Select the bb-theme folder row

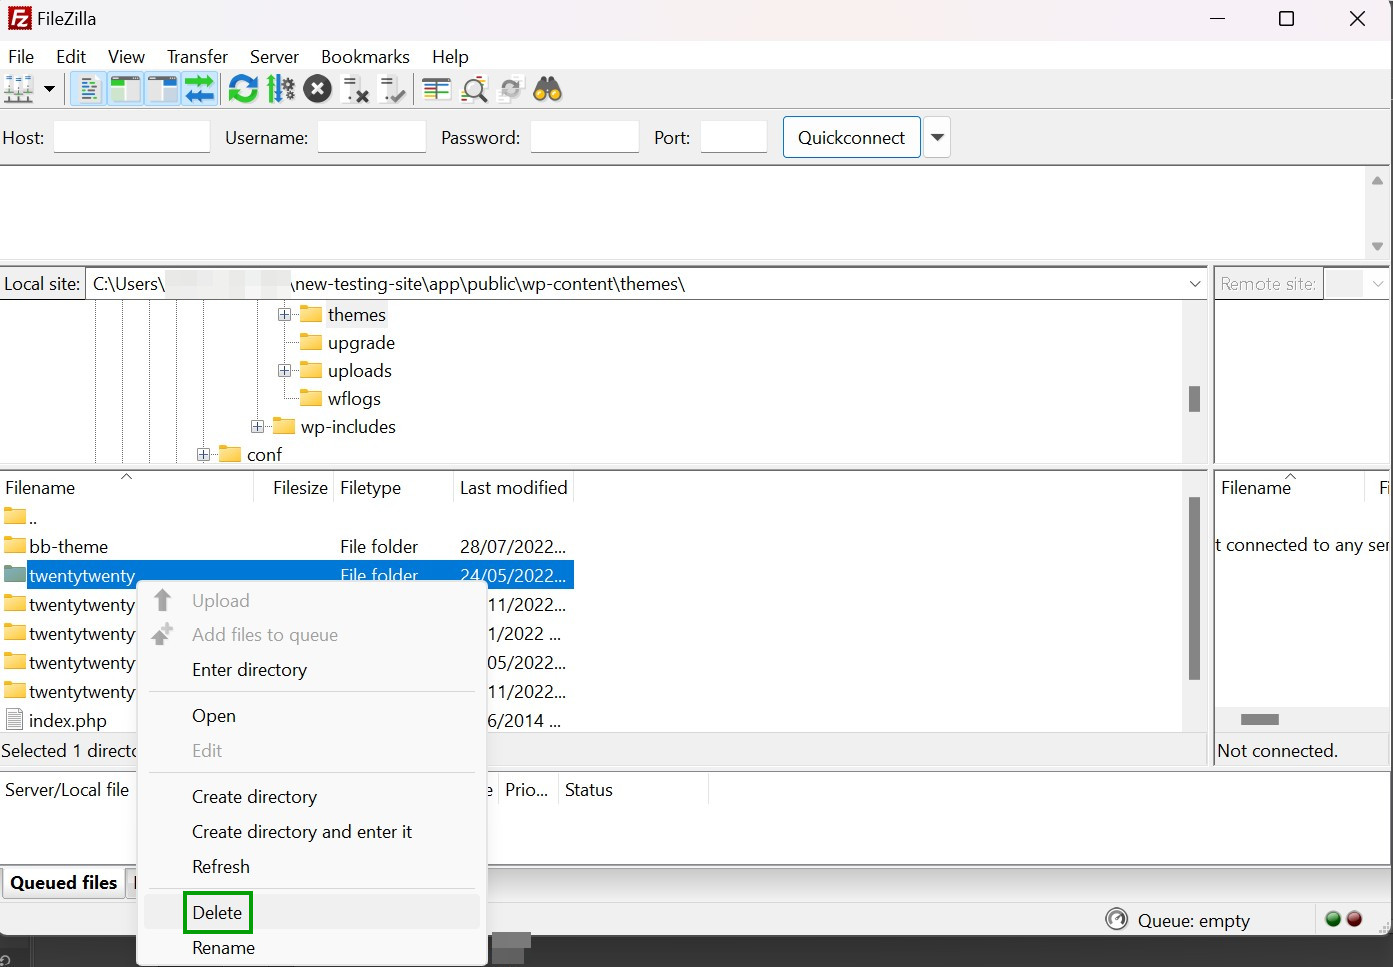tap(287, 546)
